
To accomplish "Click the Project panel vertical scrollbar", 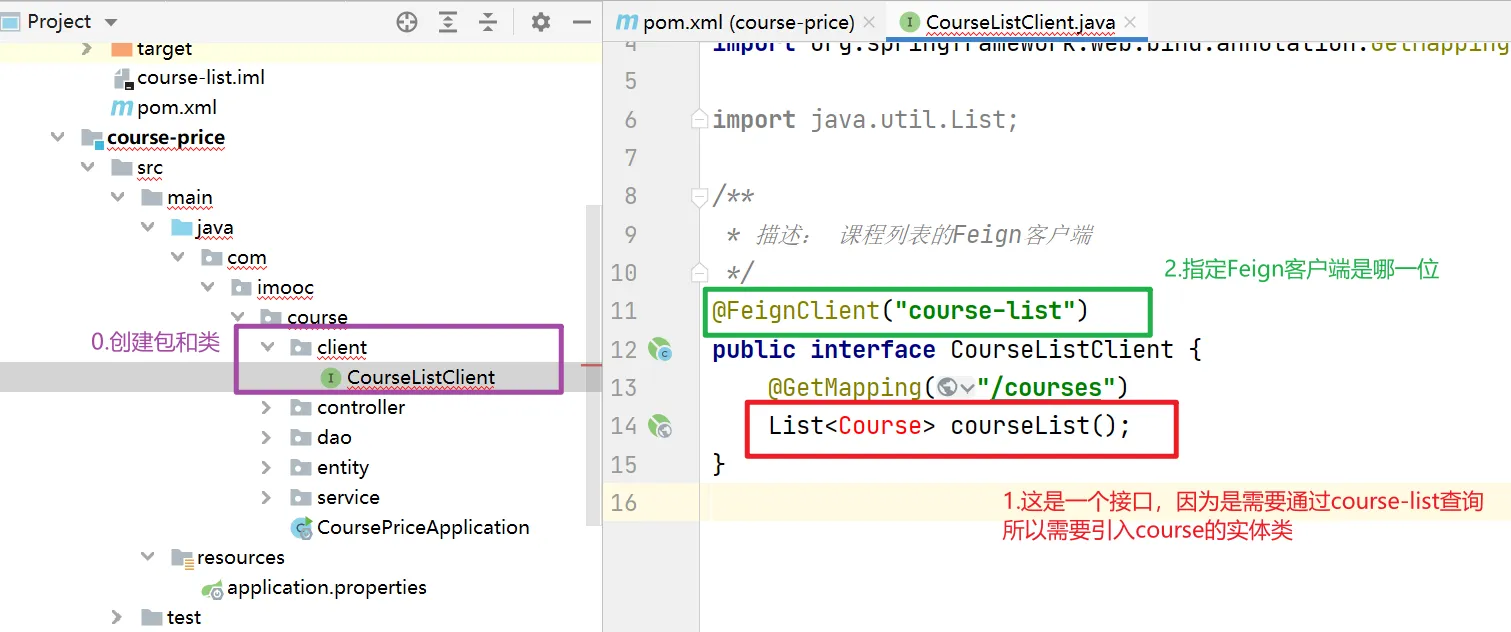I will (594, 365).
